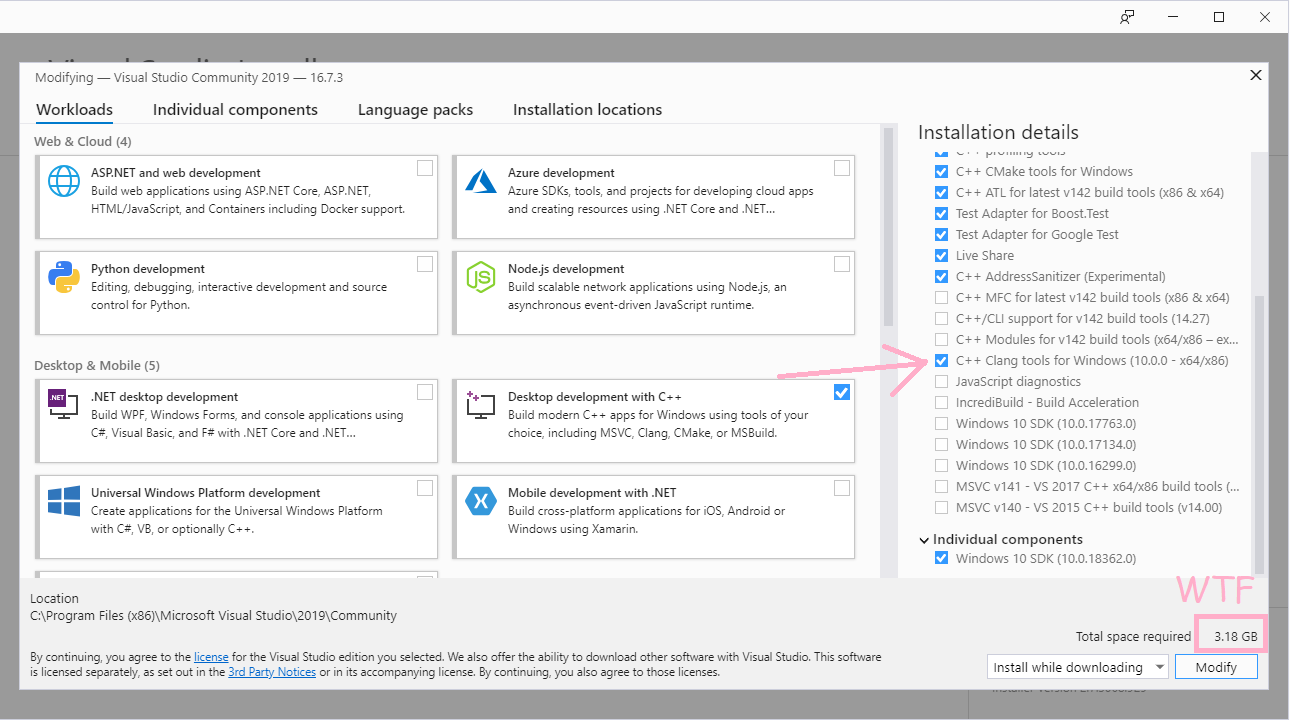Click the ASP.NET web development globe icon
This screenshot has height=720, width=1290.
tap(64, 181)
